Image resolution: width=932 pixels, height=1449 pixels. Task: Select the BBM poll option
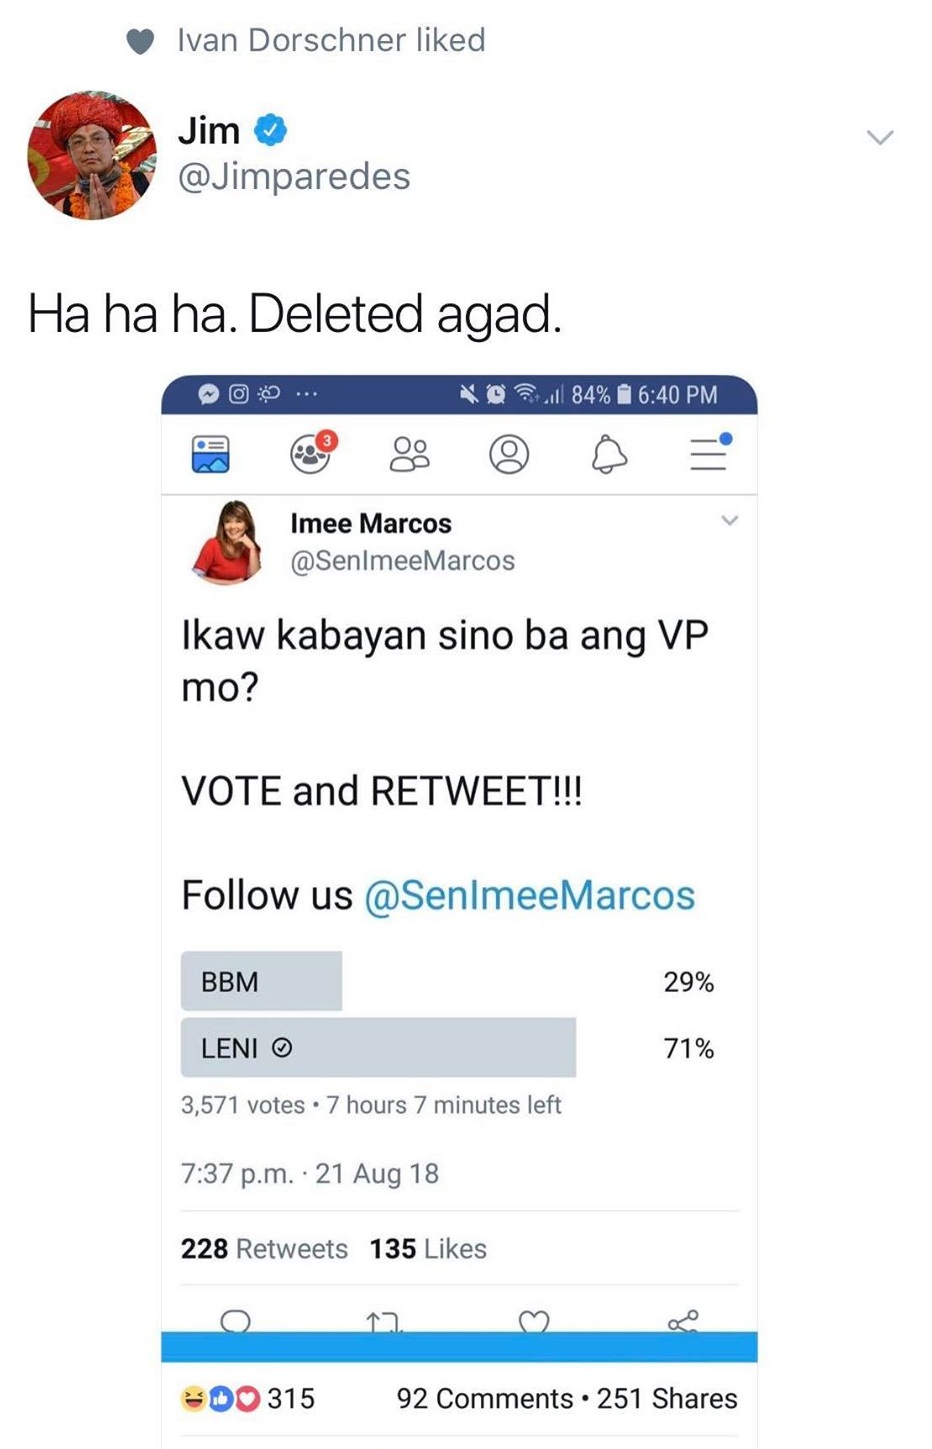(447, 981)
